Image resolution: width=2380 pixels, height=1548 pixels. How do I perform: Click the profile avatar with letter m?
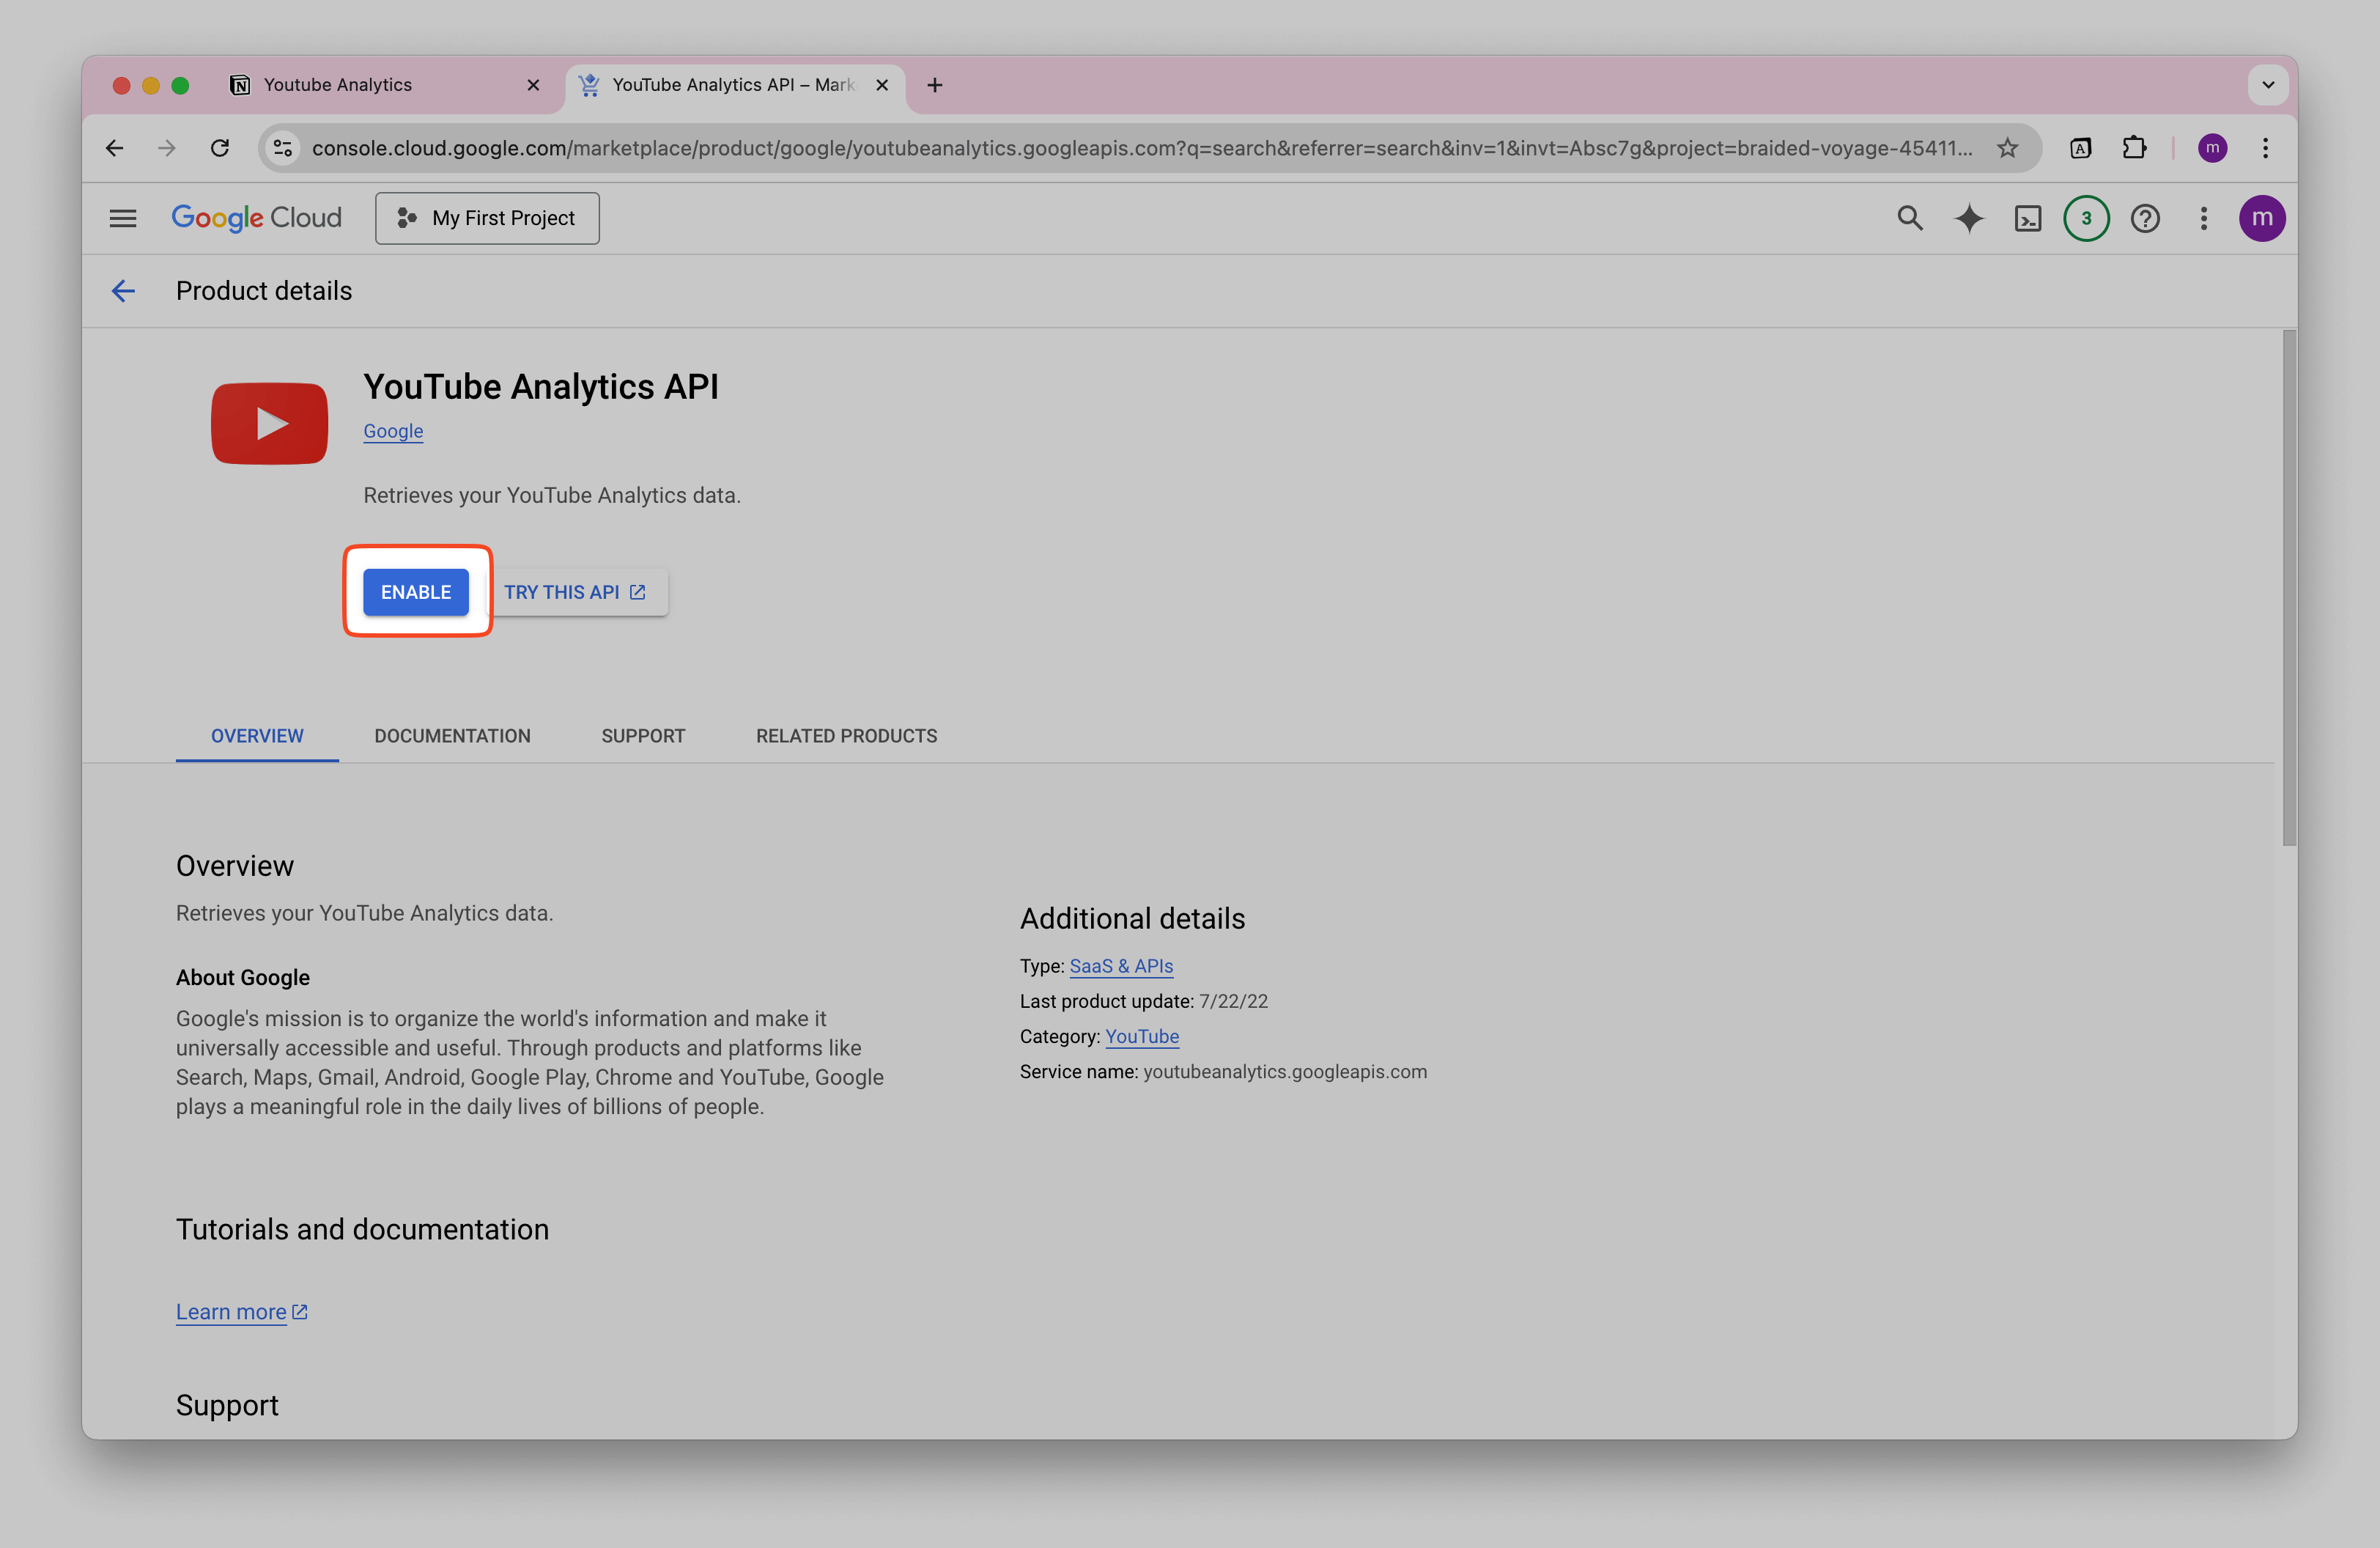2263,218
